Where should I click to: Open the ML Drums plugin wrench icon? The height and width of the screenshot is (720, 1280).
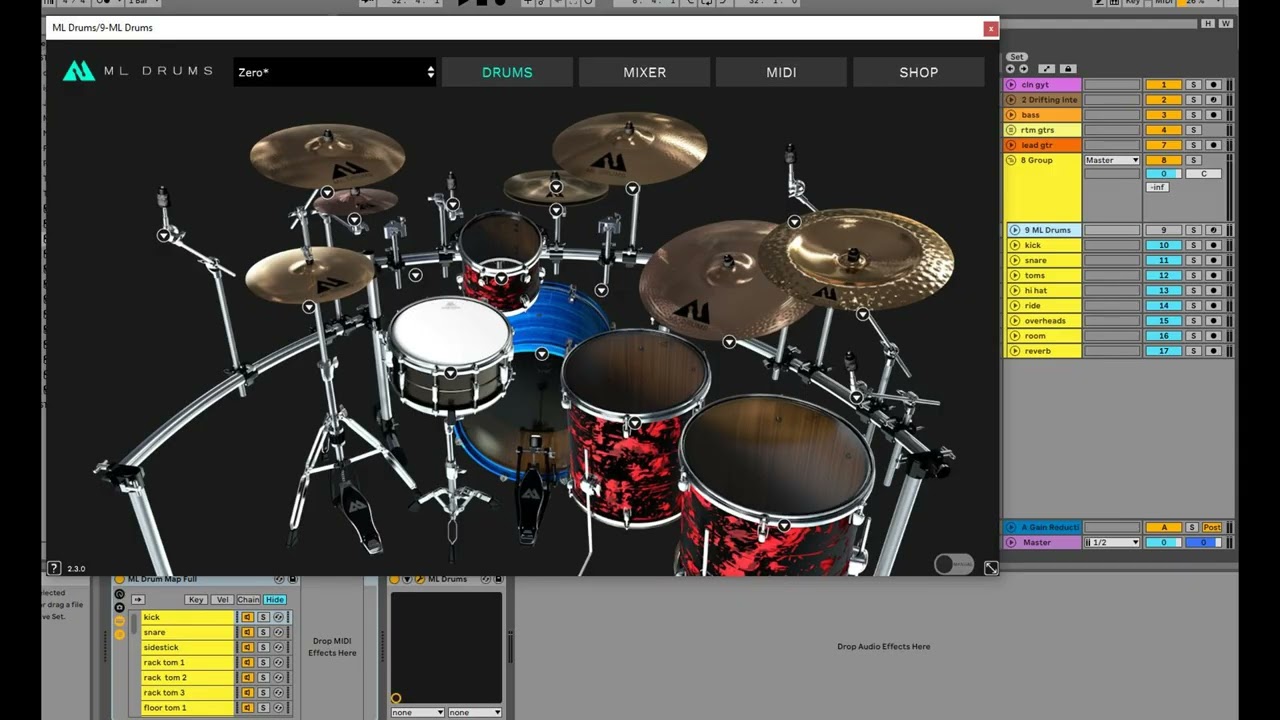pyautogui.click(x=420, y=579)
